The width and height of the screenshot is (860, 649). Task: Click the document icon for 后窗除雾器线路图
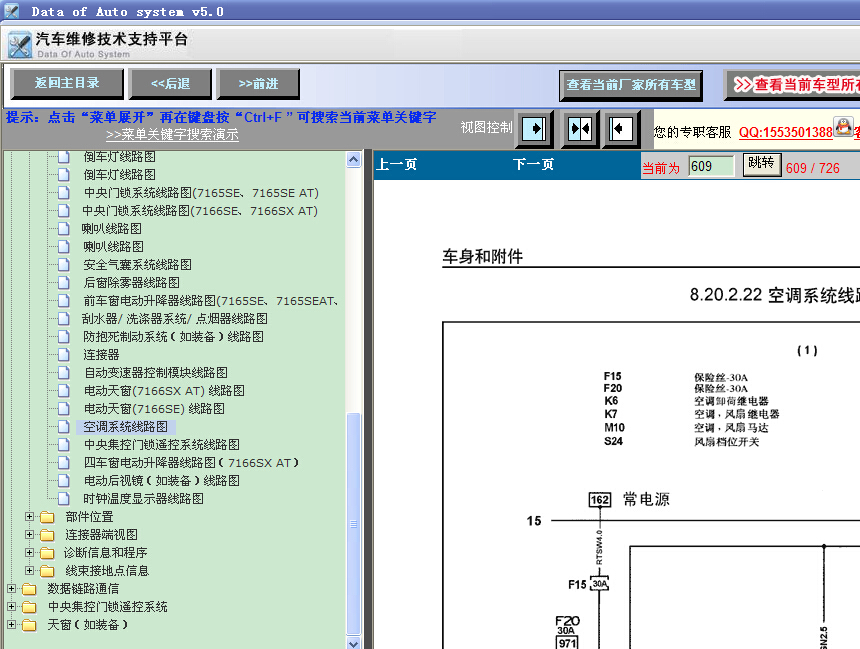(64, 283)
